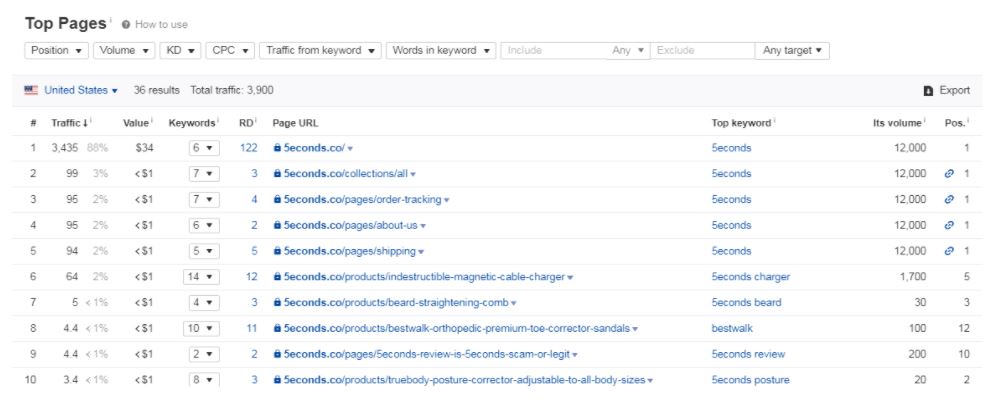Sort by Its volume column header

pos(895,123)
